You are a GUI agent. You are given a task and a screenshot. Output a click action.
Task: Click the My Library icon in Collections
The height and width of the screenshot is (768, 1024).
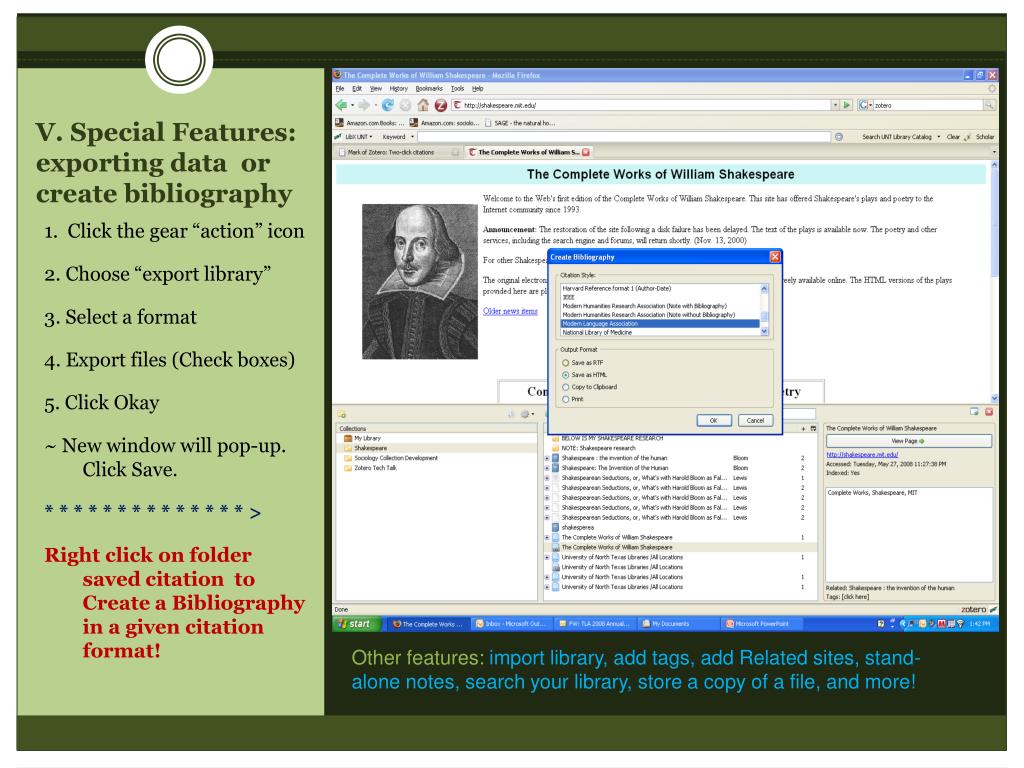pos(348,438)
